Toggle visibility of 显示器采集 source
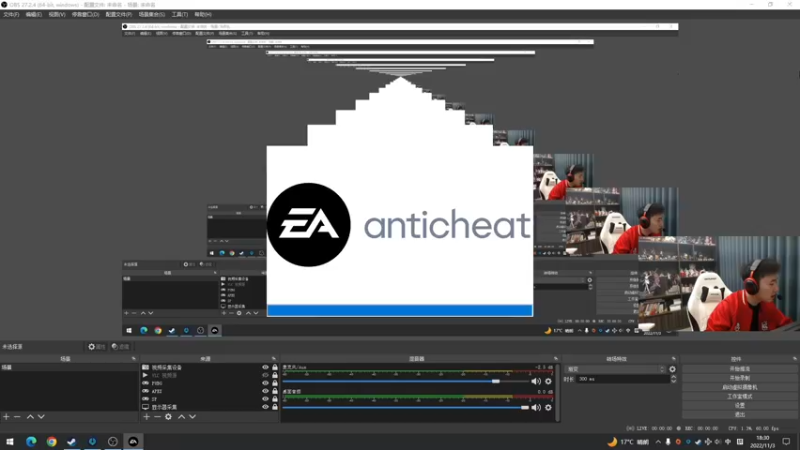800x450 pixels. click(265, 407)
